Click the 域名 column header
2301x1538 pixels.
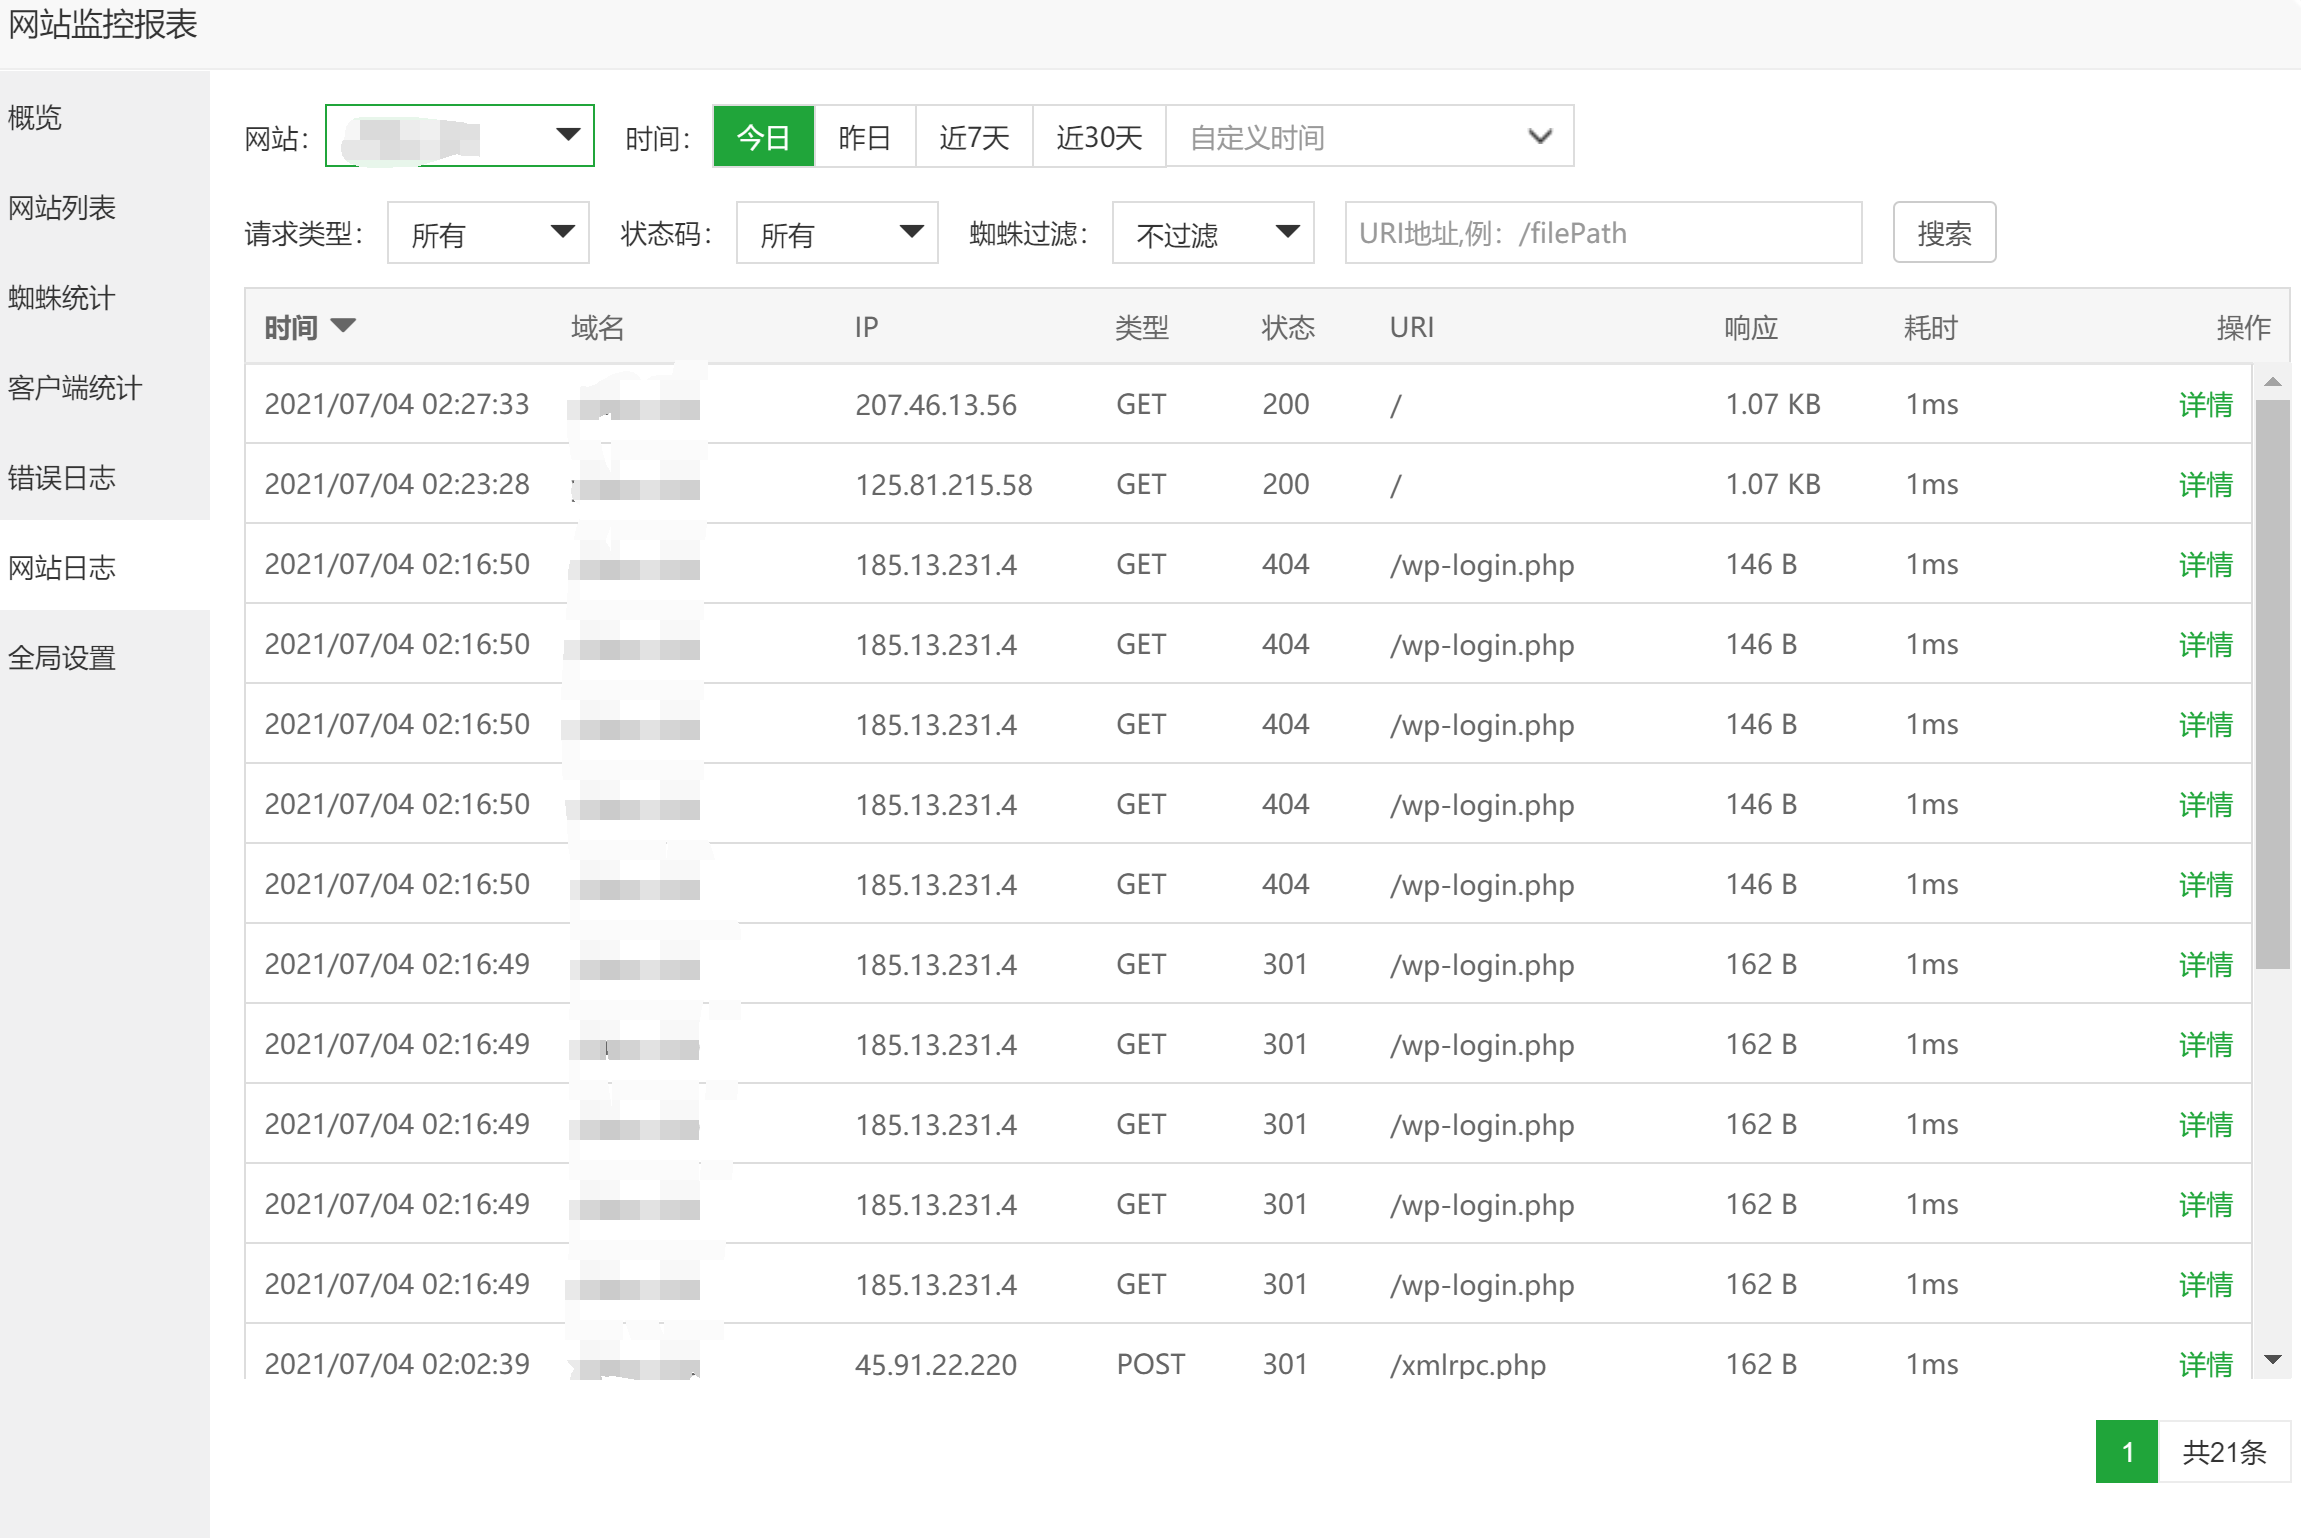[x=598, y=327]
